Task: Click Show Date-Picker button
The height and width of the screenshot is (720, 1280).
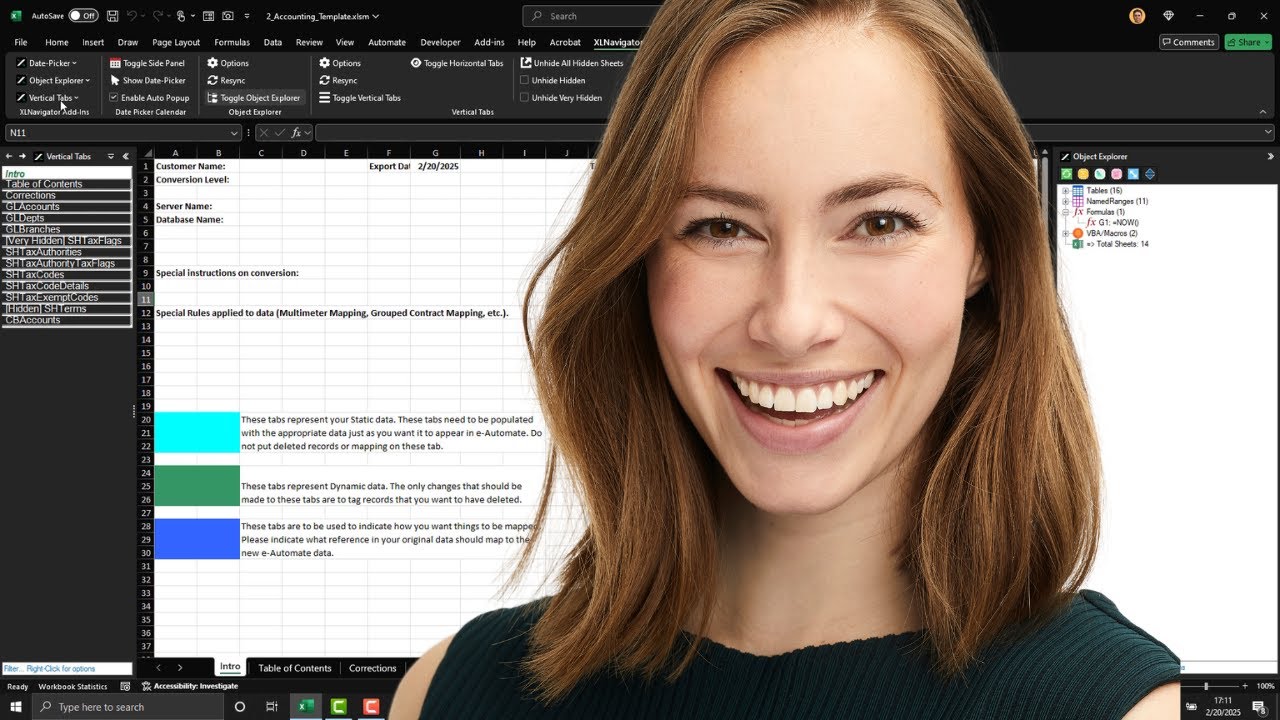Action: pyautogui.click(x=148, y=80)
